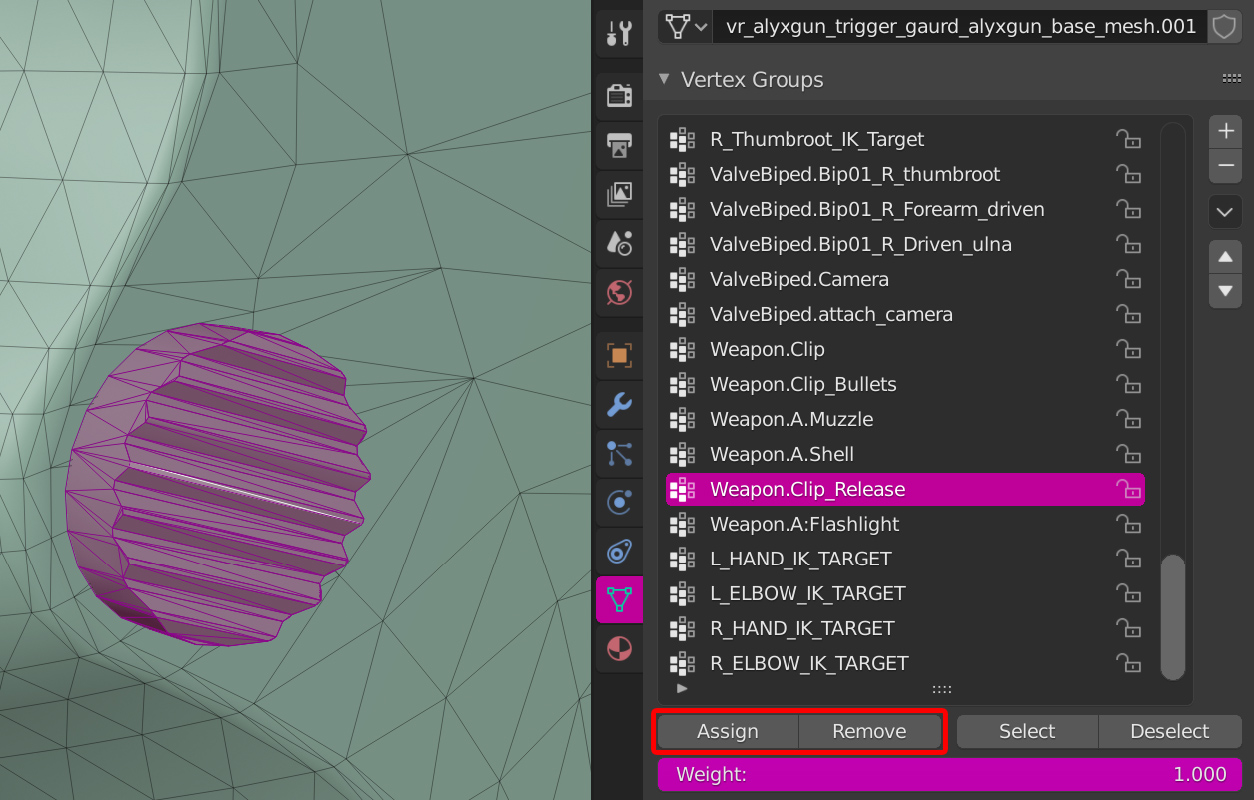Click vertex group icon beside ValveBiped.Camera
The image size is (1254, 800).
pyautogui.click(x=682, y=279)
